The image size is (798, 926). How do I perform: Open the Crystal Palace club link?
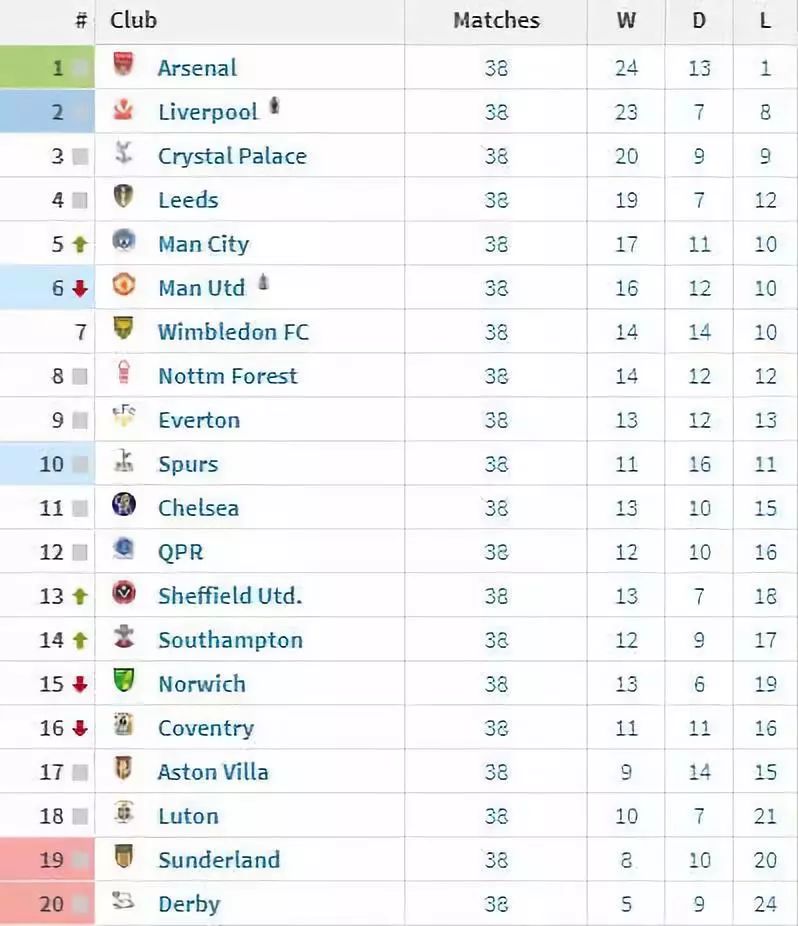[232, 156]
